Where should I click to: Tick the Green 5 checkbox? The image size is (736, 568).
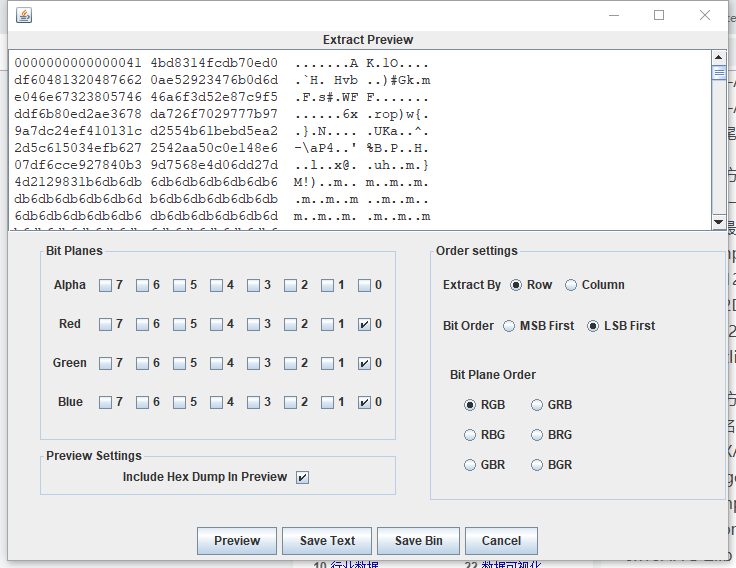click(x=179, y=363)
